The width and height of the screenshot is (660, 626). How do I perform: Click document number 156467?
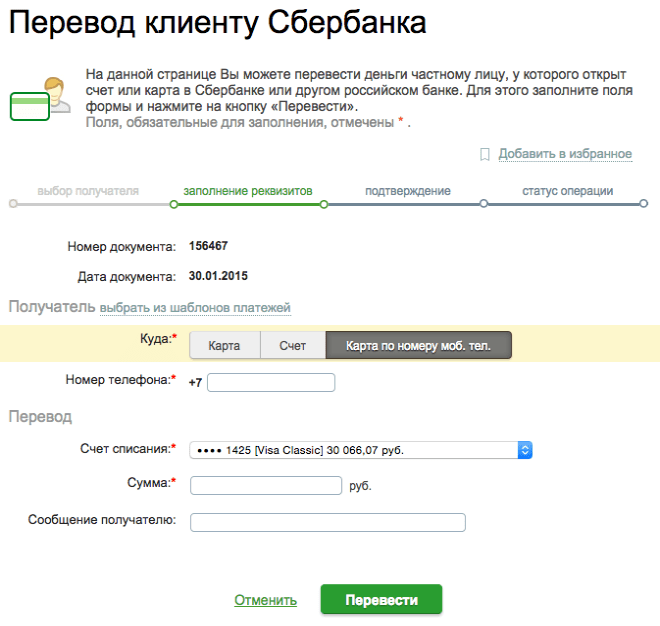208,246
